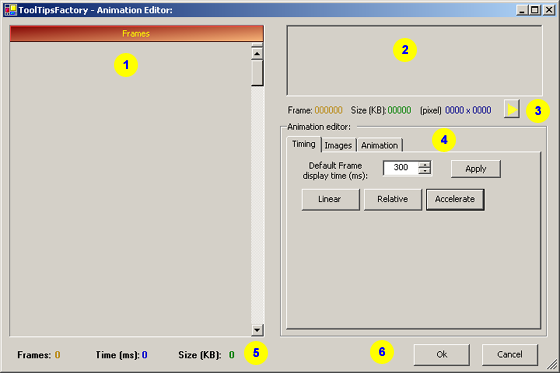Choose Relative timing mode

coord(392,199)
